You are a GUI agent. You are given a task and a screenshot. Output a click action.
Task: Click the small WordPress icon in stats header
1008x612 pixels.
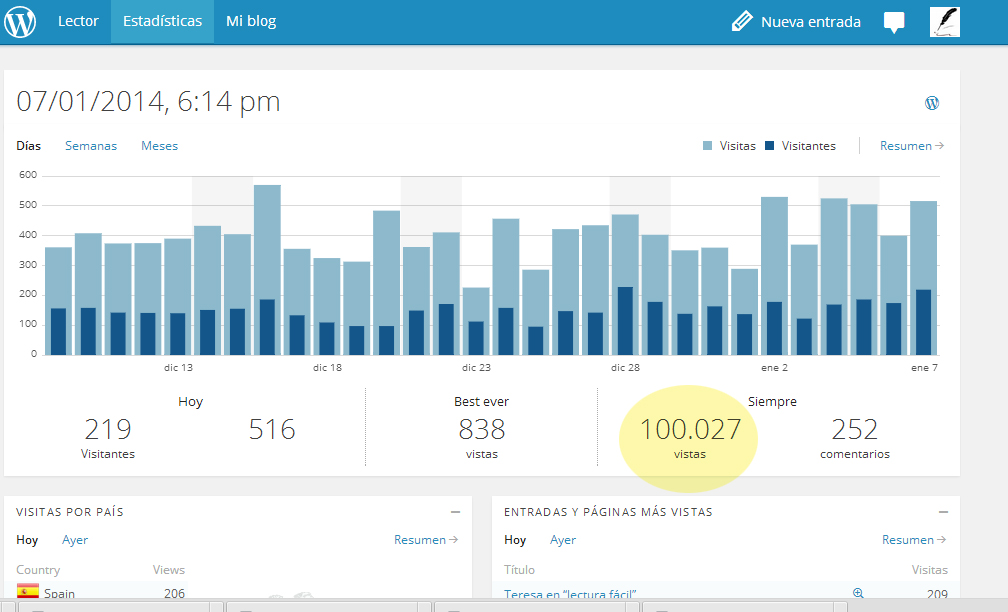[932, 103]
